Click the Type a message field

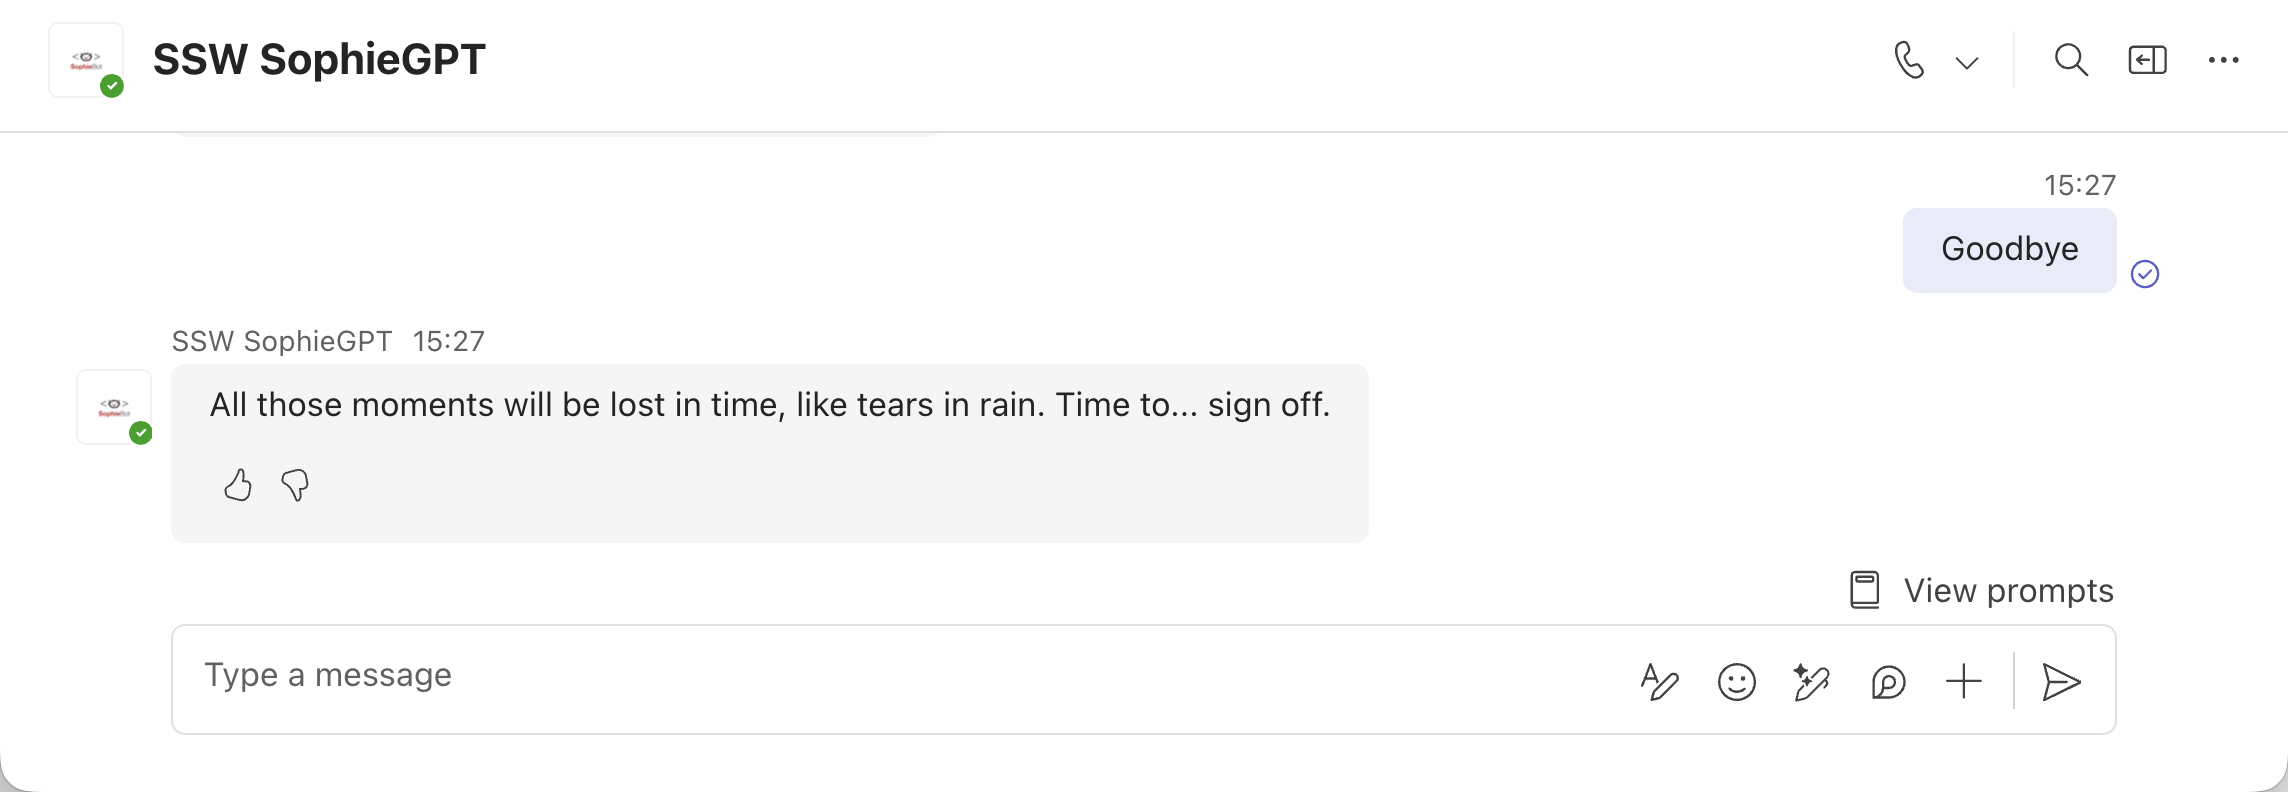pos(900,677)
